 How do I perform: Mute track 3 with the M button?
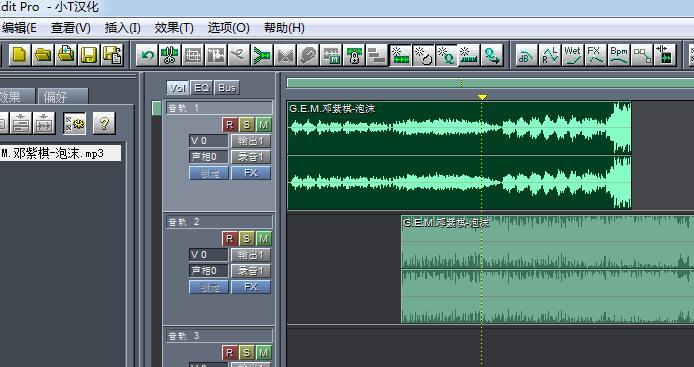(x=264, y=353)
